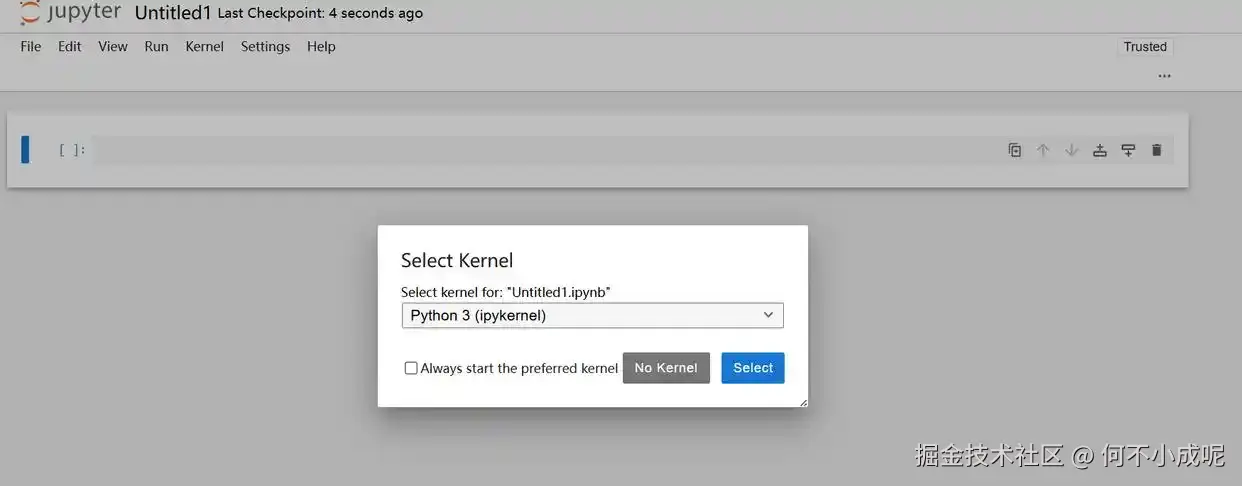Insert a cell above this one

(x=1100, y=150)
